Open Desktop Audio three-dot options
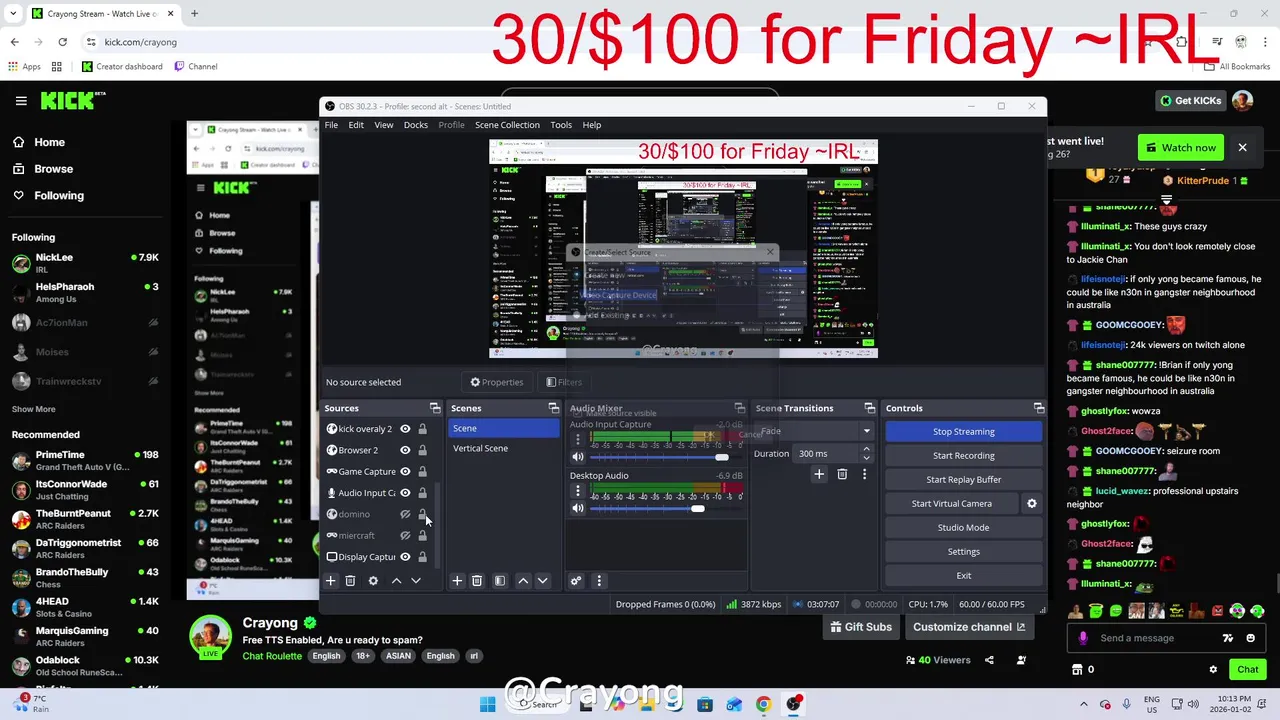This screenshot has height=720, width=1280. click(x=577, y=490)
